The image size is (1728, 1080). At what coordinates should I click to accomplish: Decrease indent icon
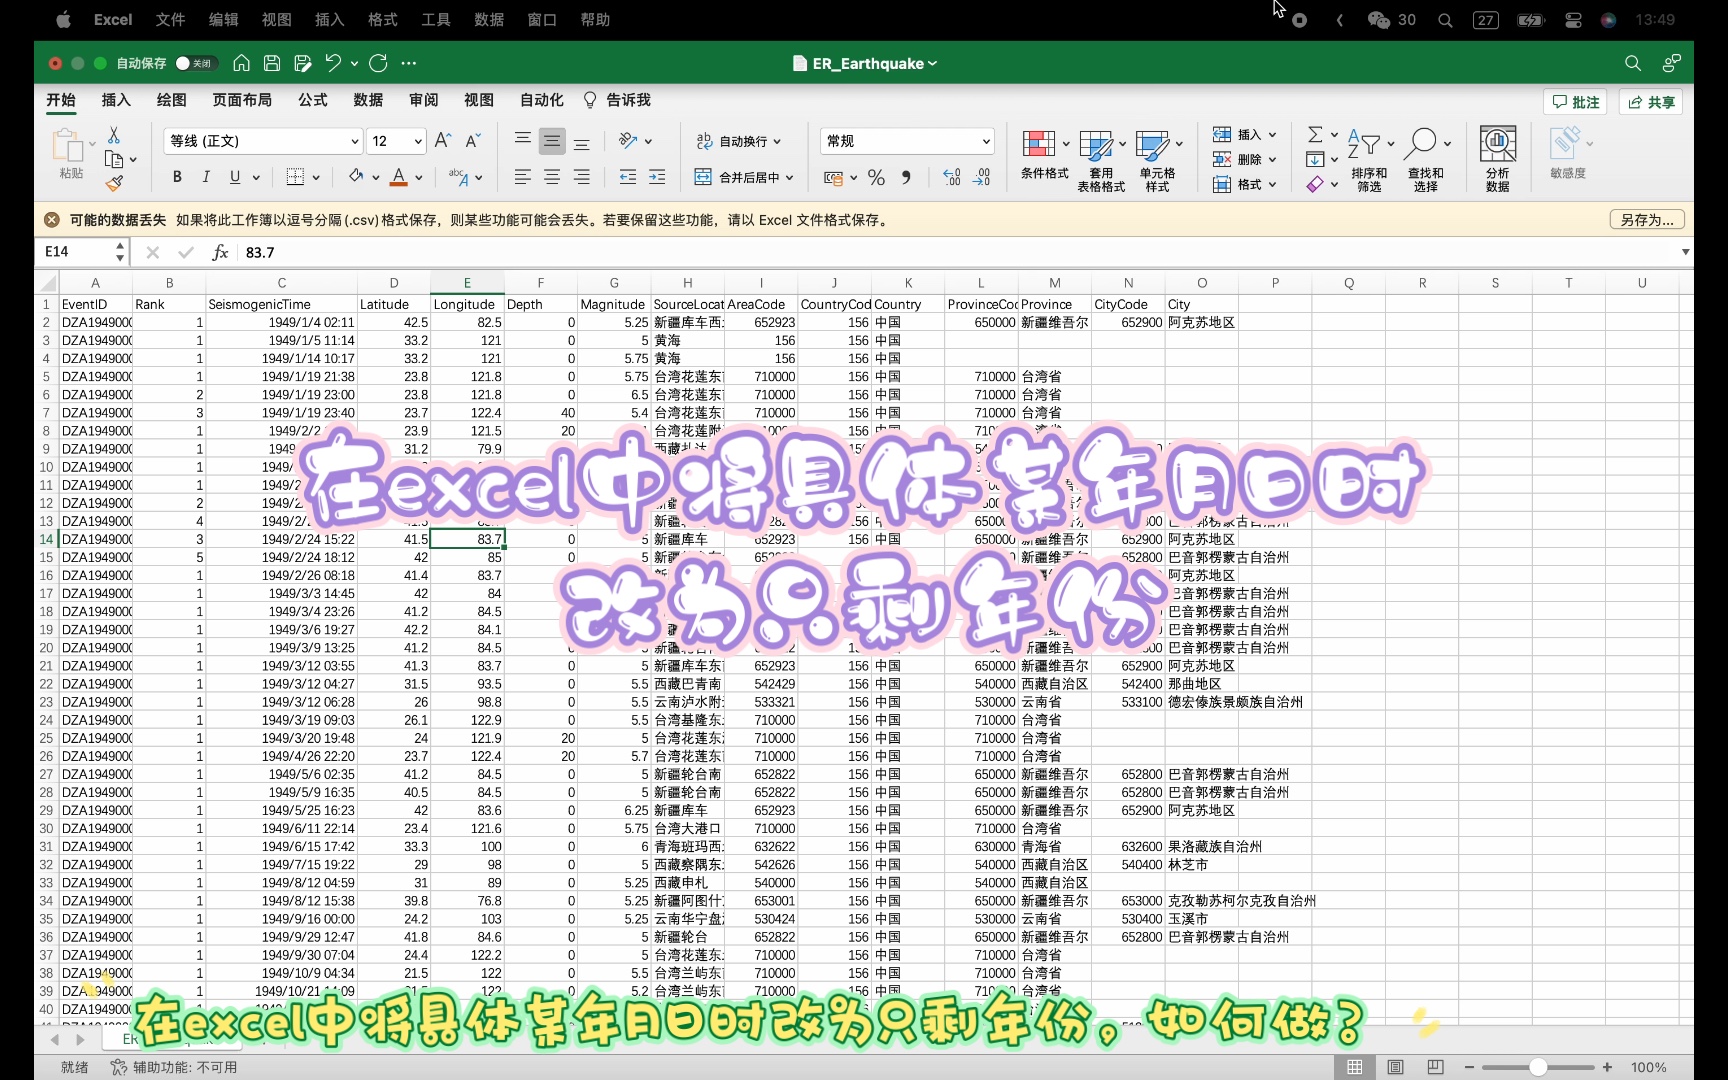[627, 177]
